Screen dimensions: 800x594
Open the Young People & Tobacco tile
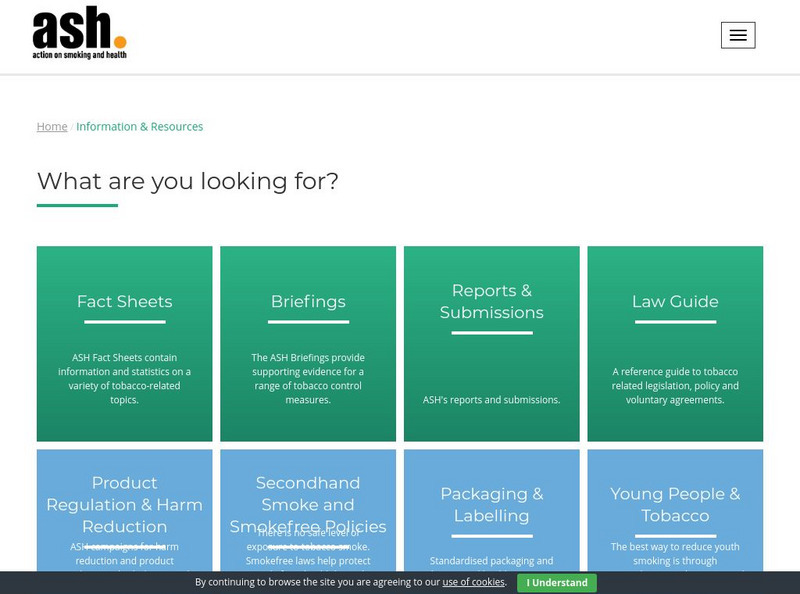(676, 510)
